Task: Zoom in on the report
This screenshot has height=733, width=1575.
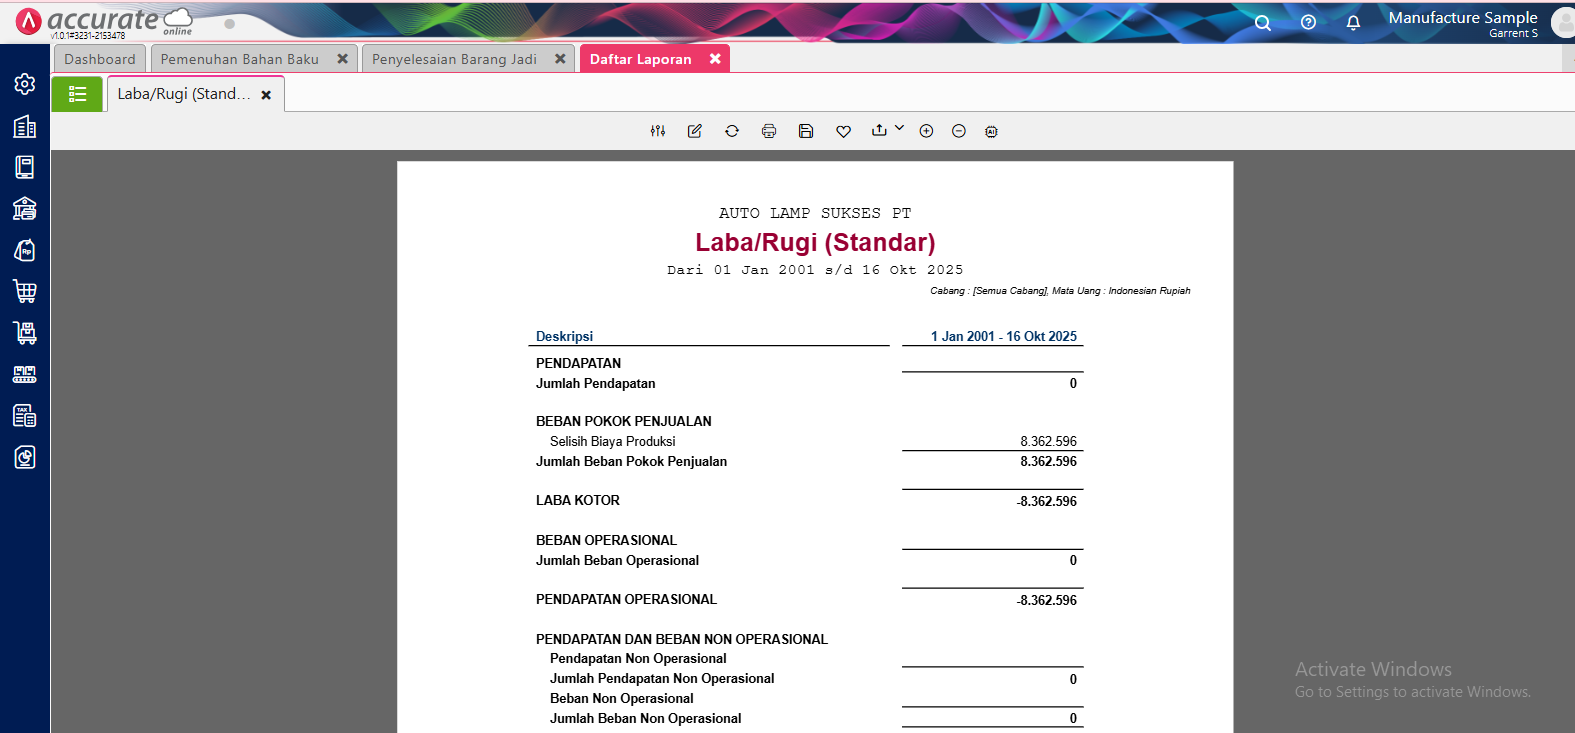Action: click(926, 131)
